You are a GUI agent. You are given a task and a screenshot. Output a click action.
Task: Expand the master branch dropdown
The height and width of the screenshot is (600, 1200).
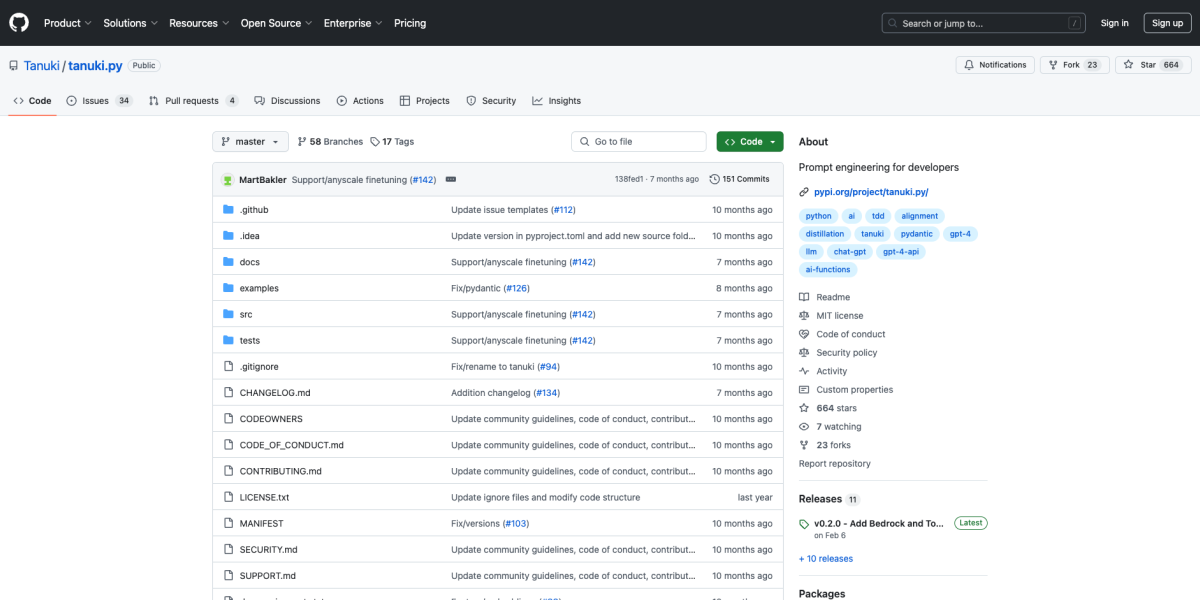pos(250,142)
